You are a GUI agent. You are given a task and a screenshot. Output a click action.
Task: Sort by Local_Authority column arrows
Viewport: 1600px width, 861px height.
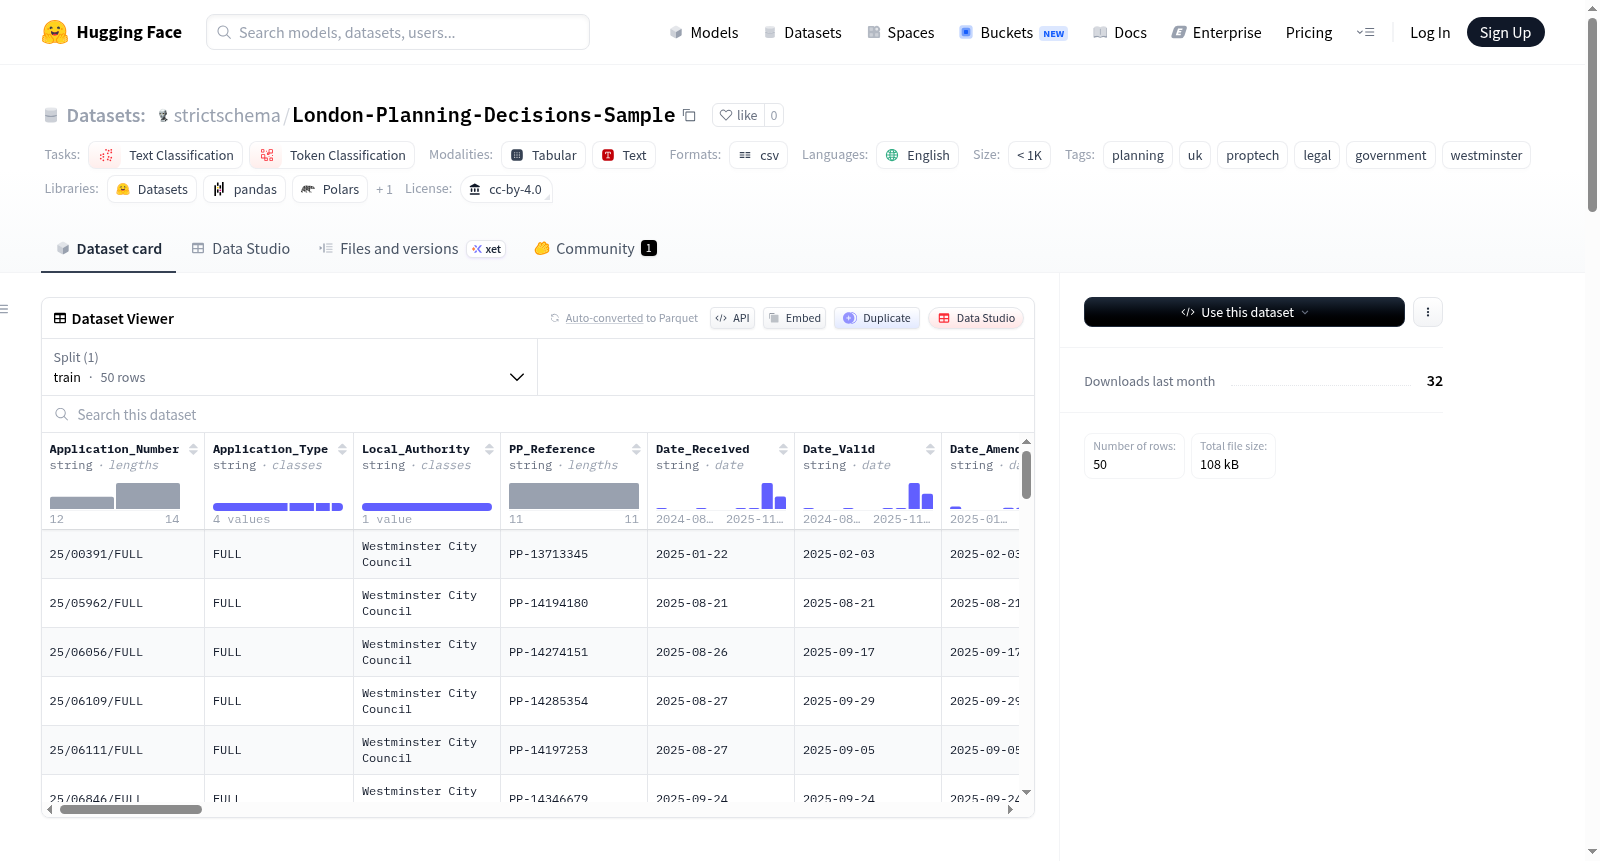coord(489,449)
